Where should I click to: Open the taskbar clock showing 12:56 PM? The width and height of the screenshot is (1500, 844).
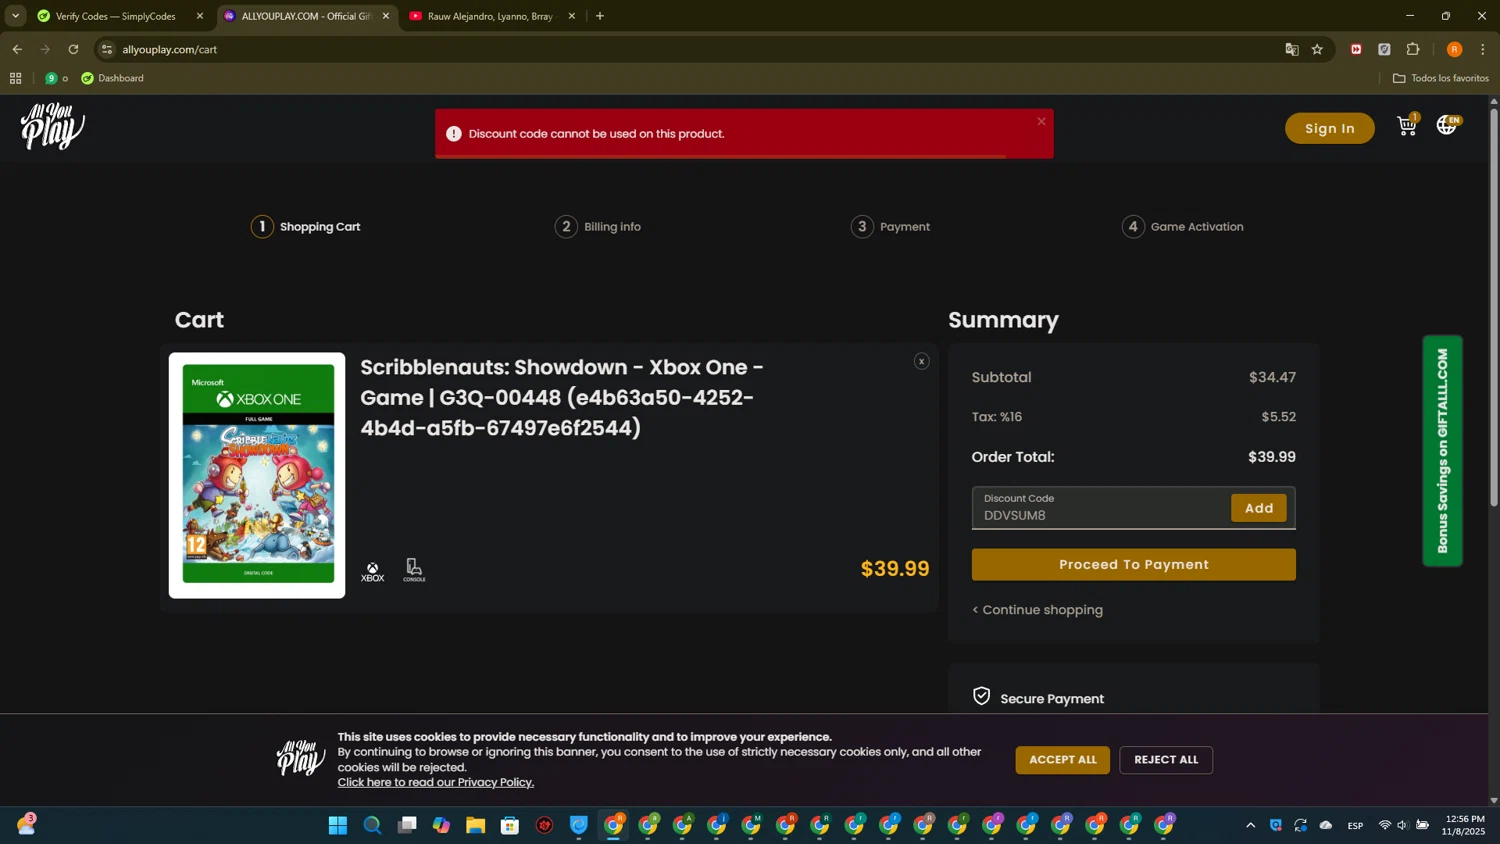1464,825
